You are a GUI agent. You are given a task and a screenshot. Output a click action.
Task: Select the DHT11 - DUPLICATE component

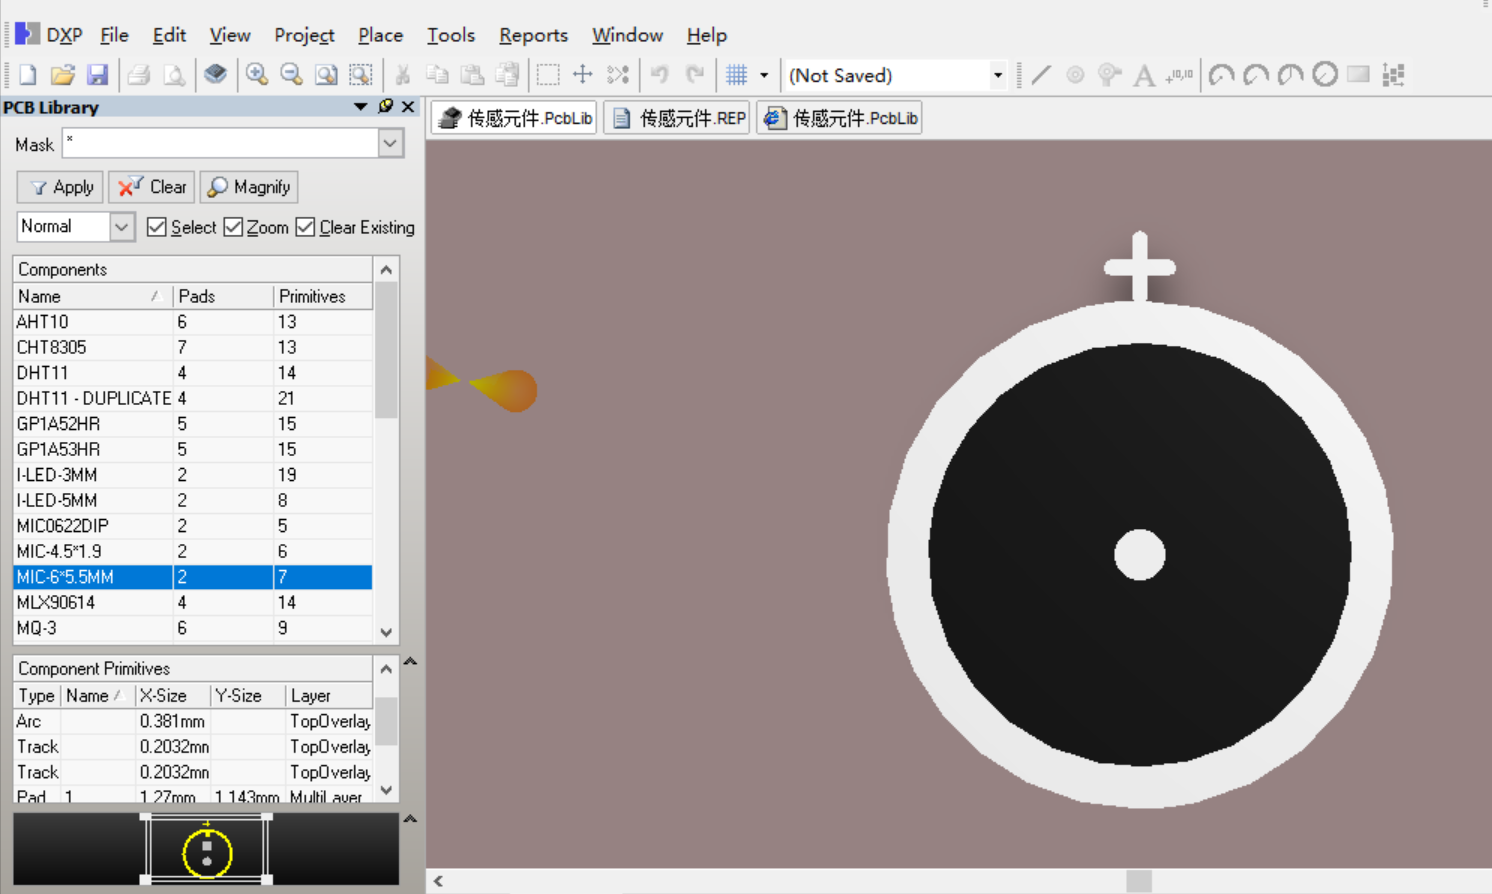[x=193, y=398]
